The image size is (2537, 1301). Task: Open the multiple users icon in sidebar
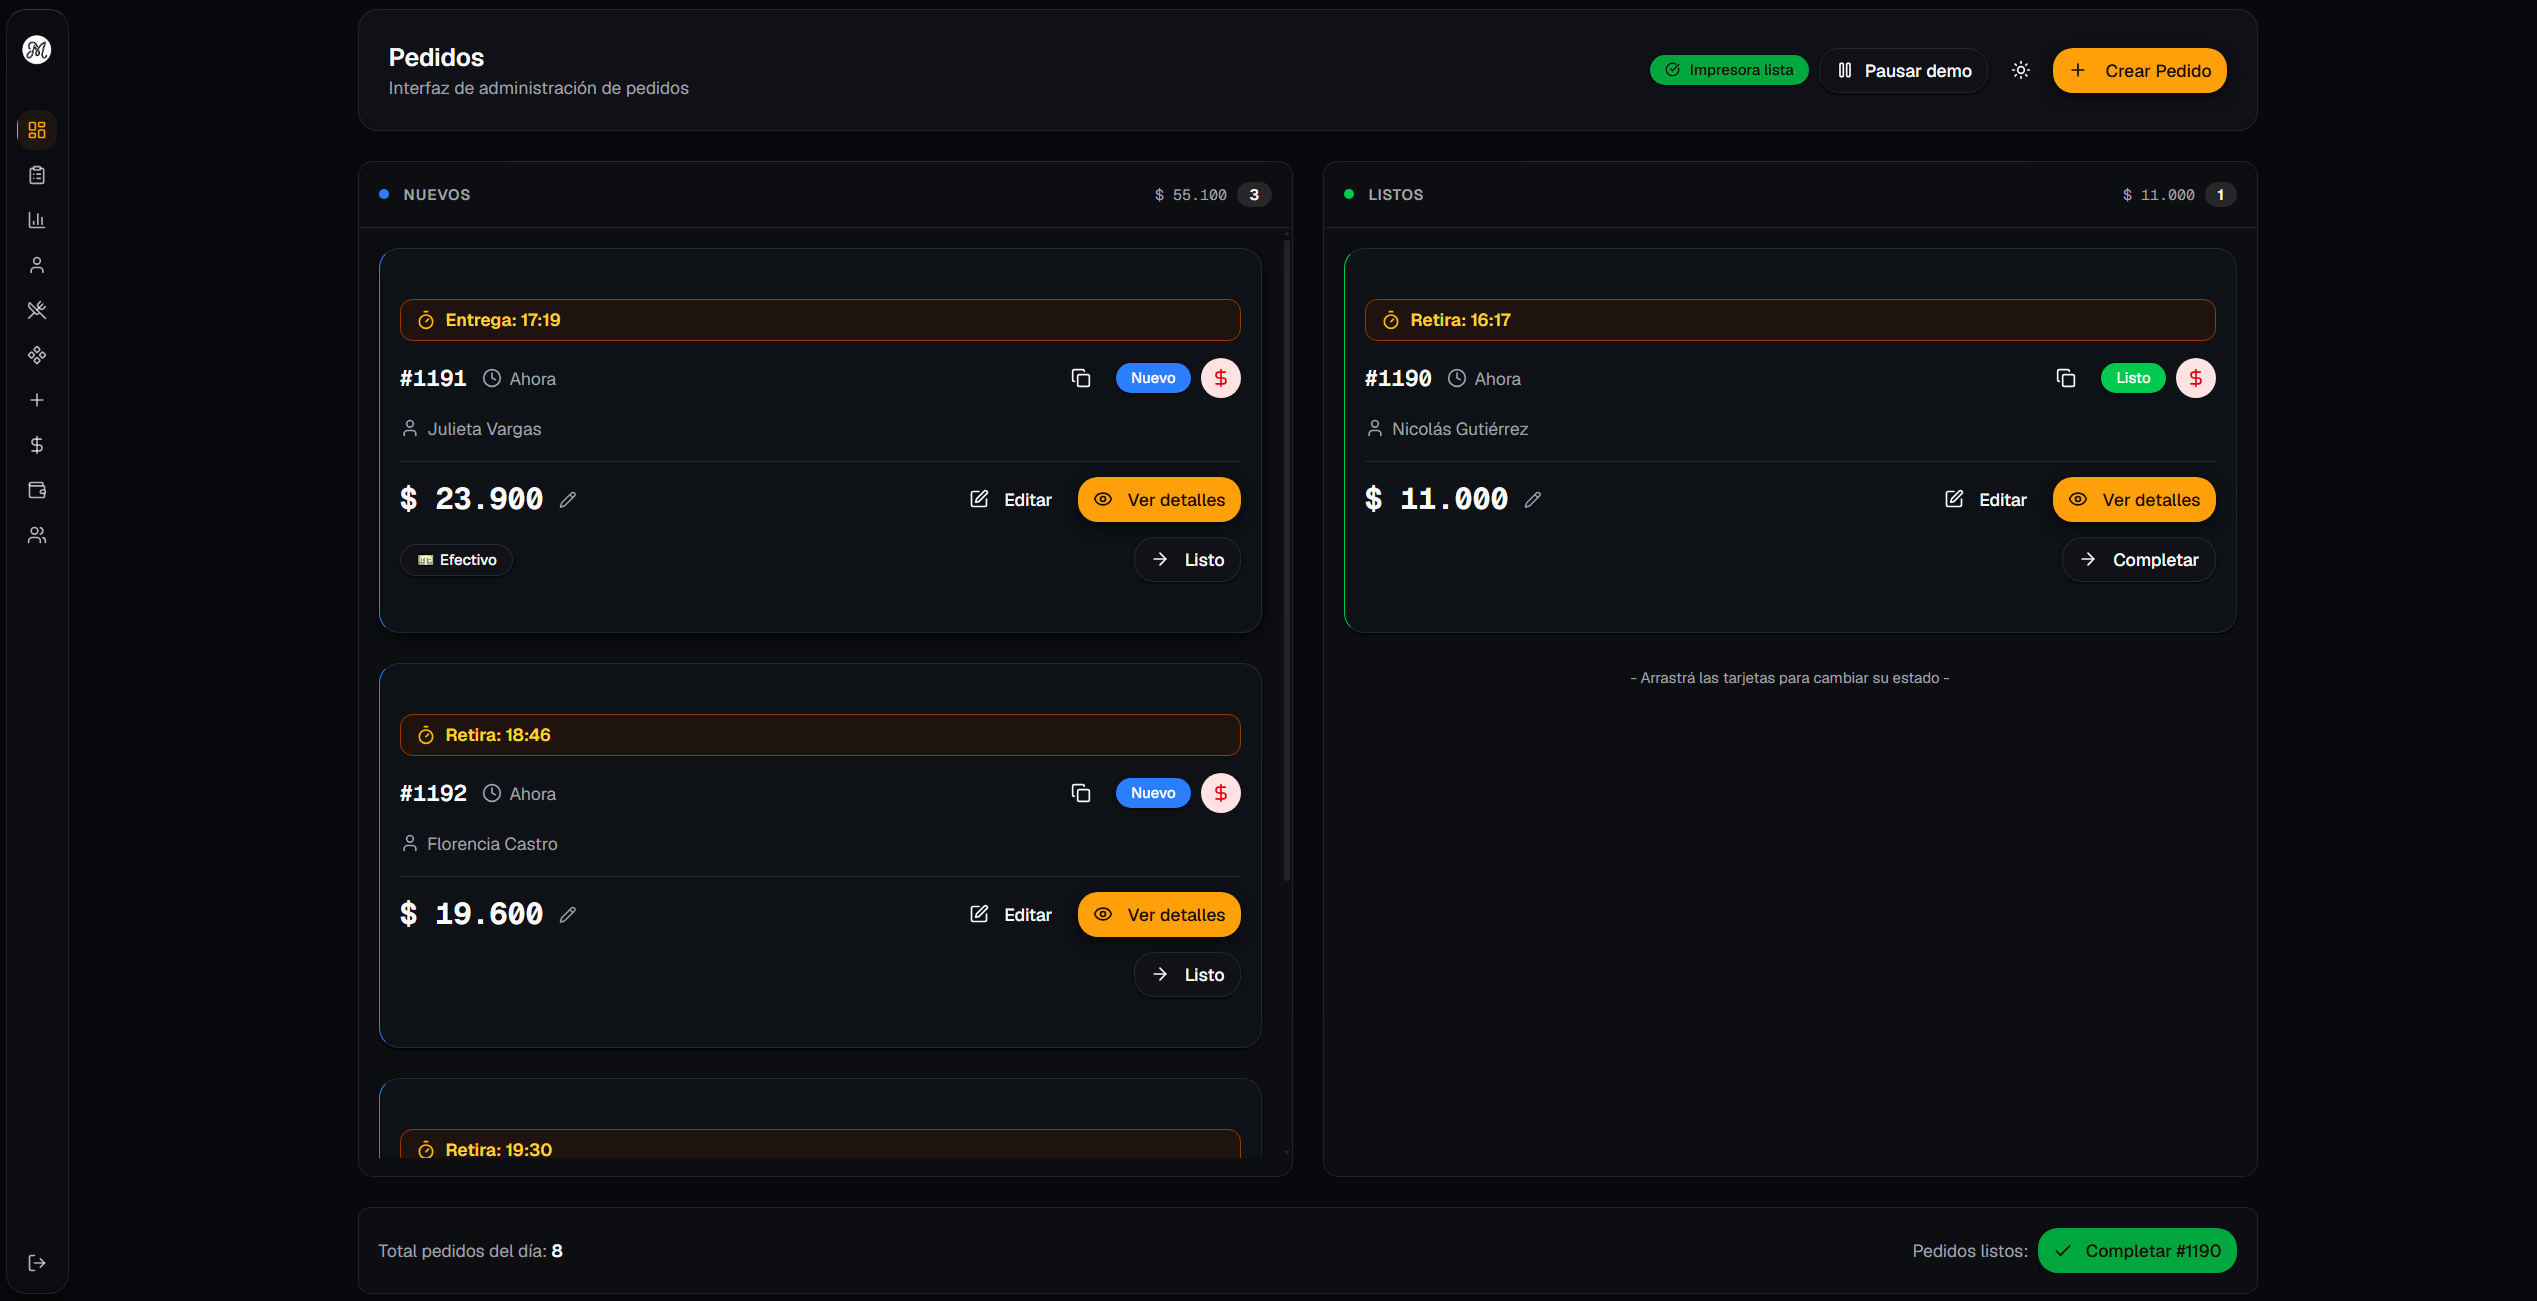click(x=37, y=535)
